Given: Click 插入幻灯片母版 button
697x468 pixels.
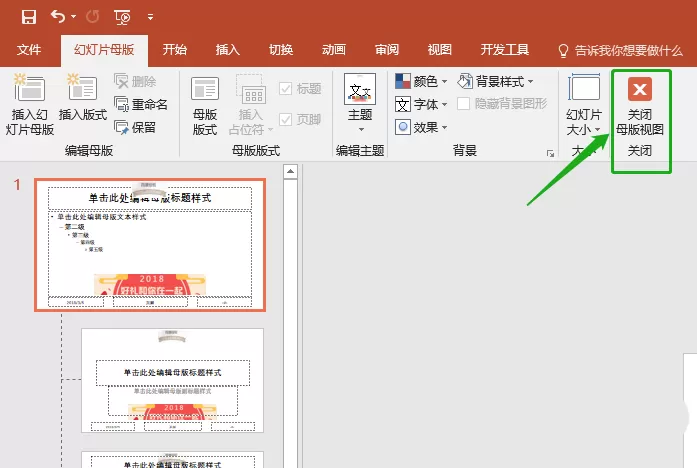Looking at the screenshot, I should pyautogui.click(x=29, y=104).
